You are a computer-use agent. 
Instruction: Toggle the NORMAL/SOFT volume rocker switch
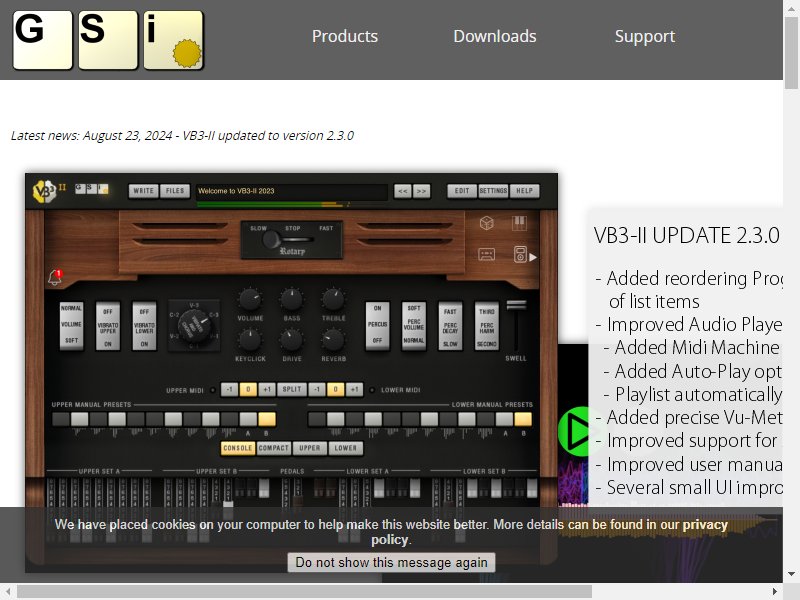(71, 325)
